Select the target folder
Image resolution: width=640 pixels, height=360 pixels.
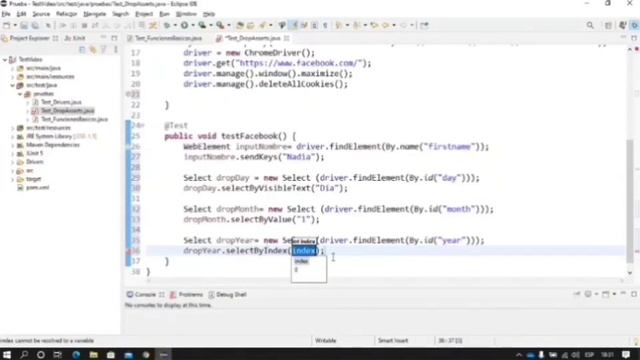click(x=33, y=179)
